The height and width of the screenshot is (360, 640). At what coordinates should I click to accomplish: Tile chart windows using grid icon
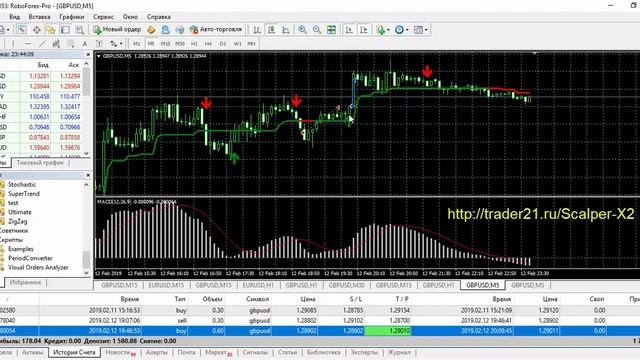coord(331,29)
